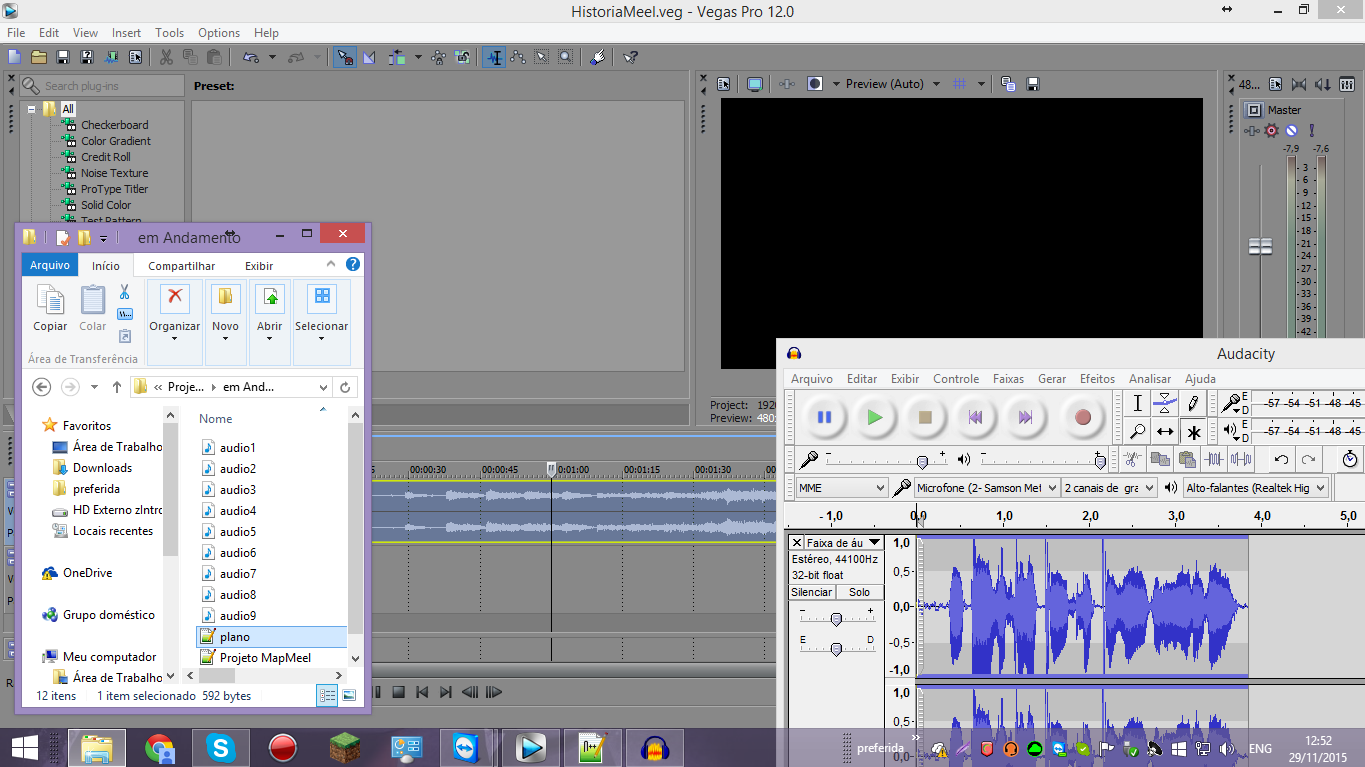Skip to start in Audacity transport
The height and width of the screenshot is (767, 1365).
(976, 417)
